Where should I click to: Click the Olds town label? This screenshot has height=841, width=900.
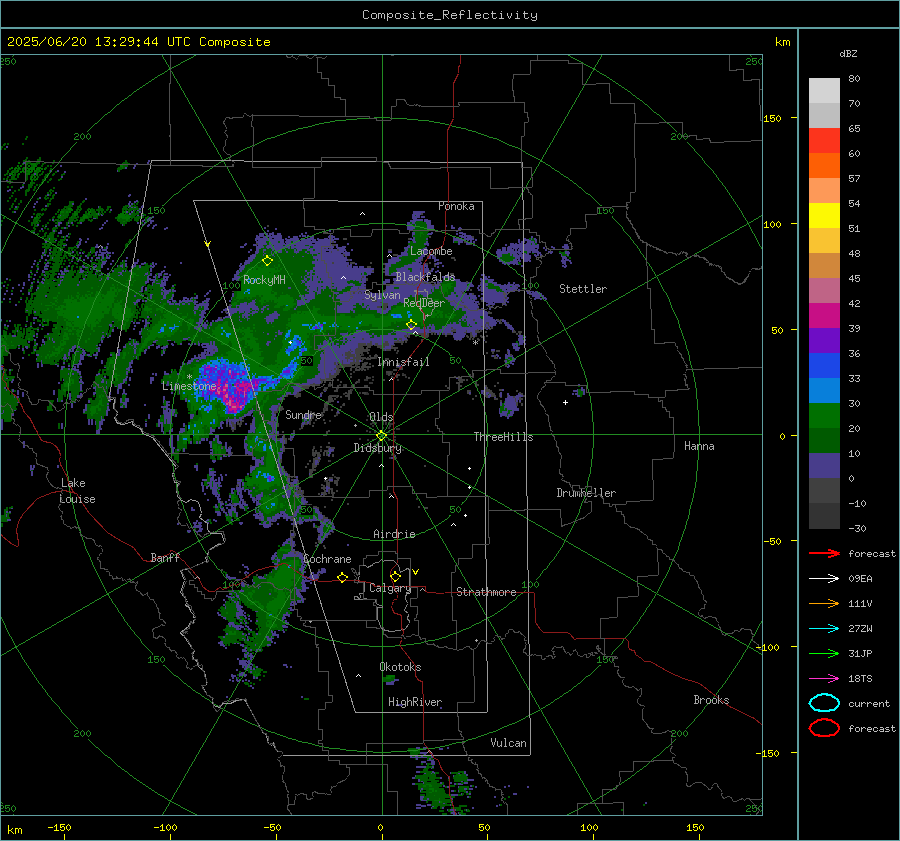pyautogui.click(x=381, y=417)
